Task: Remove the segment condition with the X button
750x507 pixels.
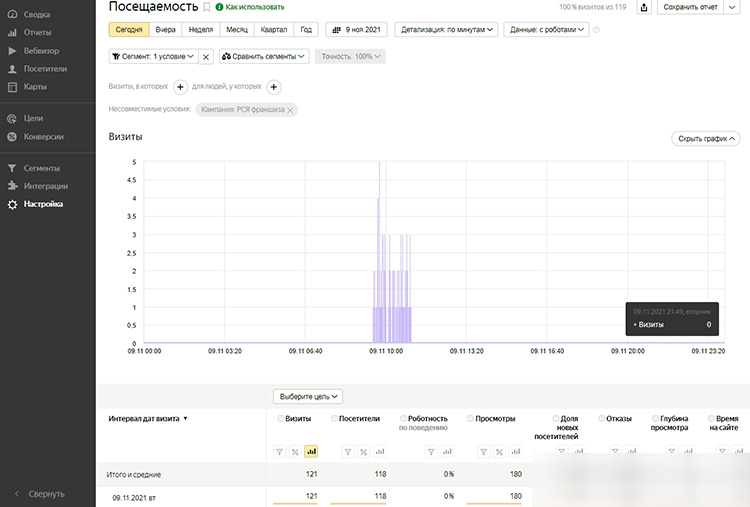Action: (206, 57)
